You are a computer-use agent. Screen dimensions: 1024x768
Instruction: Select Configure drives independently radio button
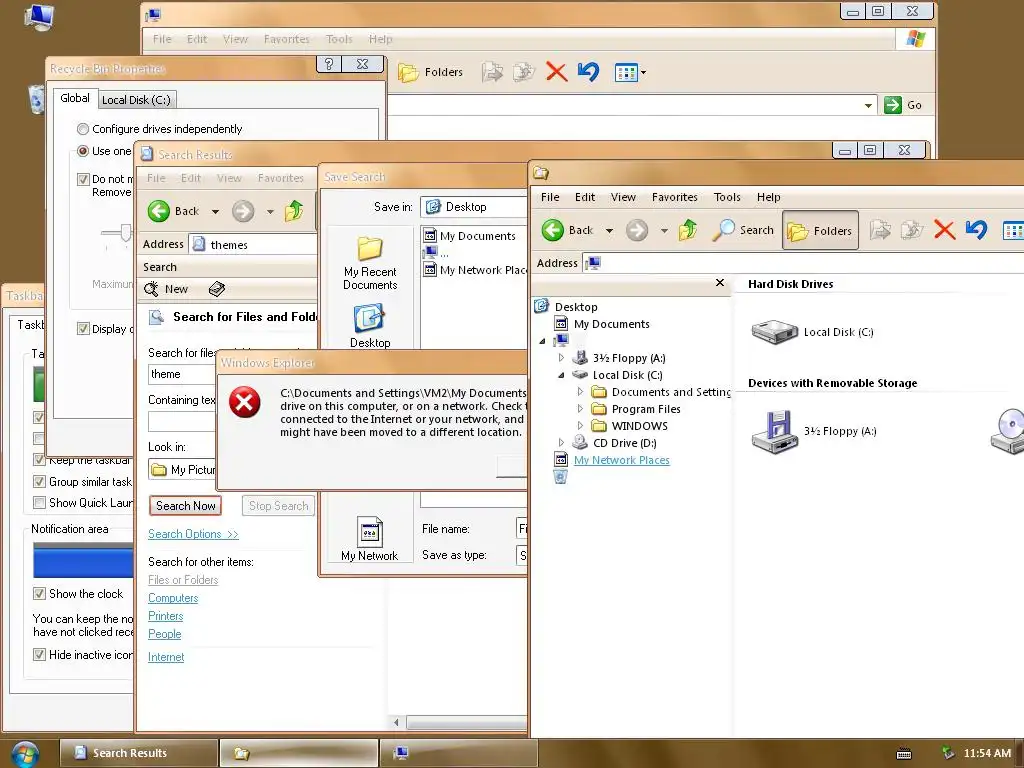(x=83, y=129)
